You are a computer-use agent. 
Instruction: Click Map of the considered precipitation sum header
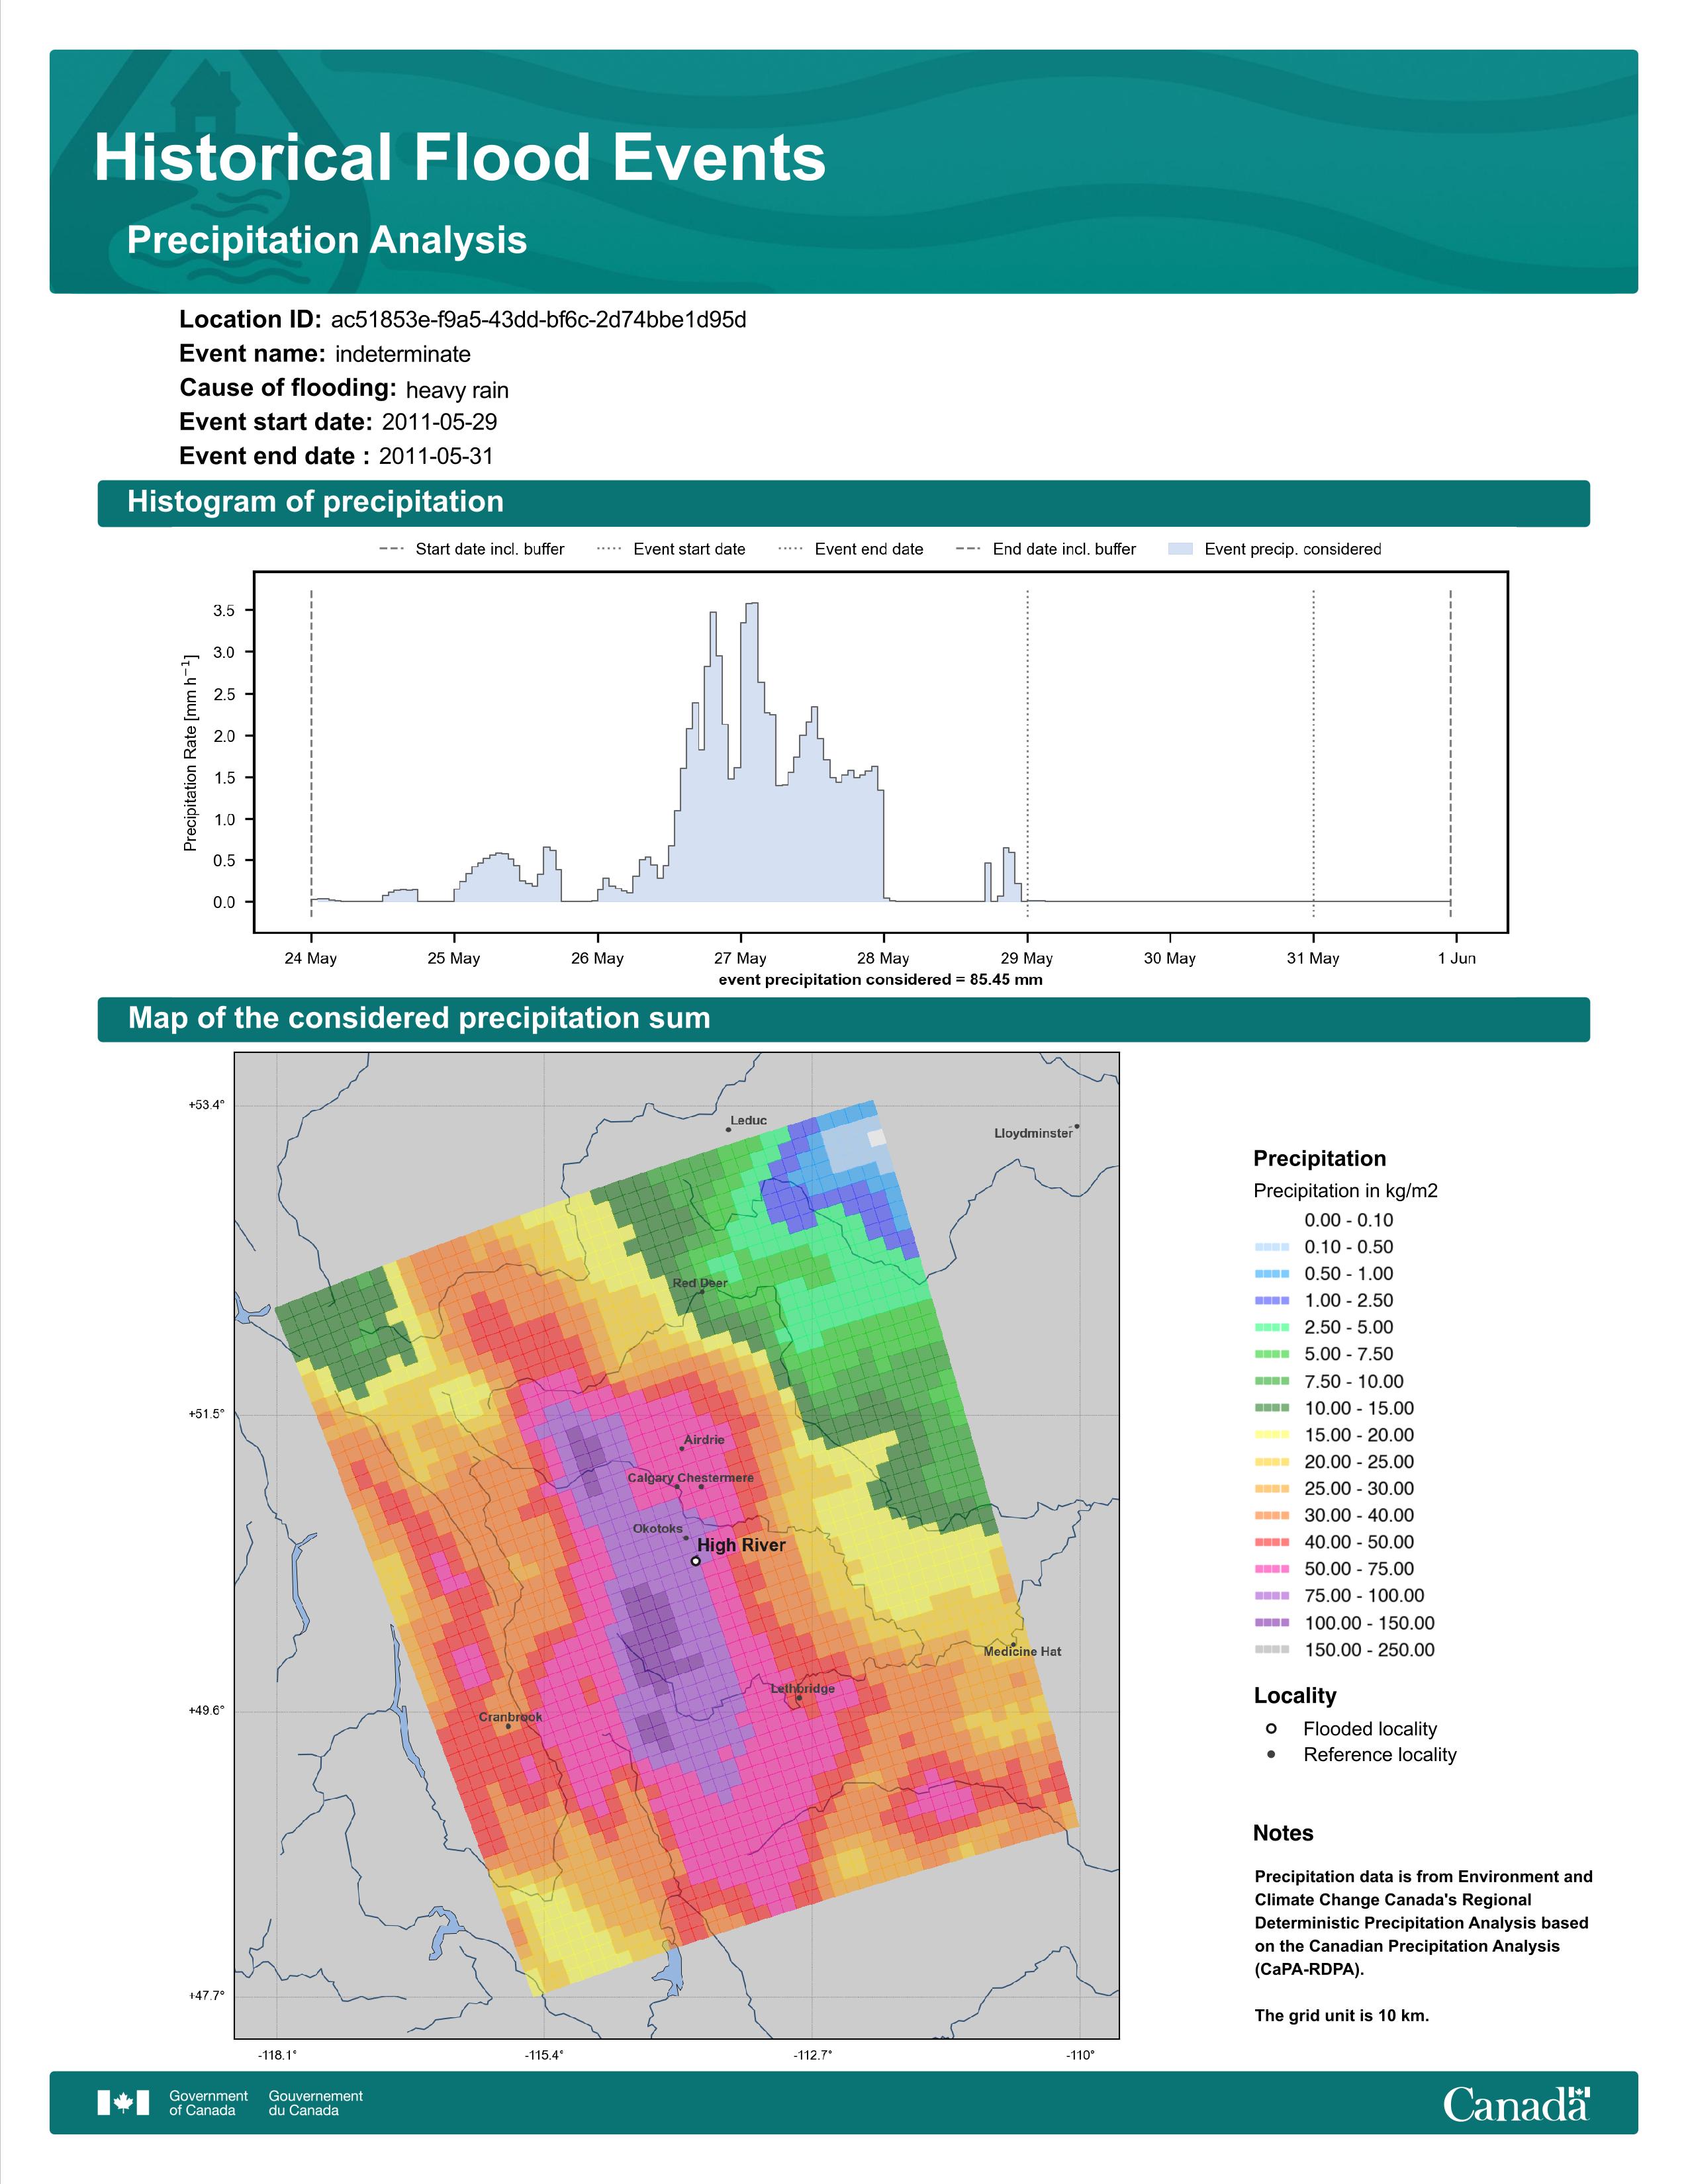[x=419, y=1018]
